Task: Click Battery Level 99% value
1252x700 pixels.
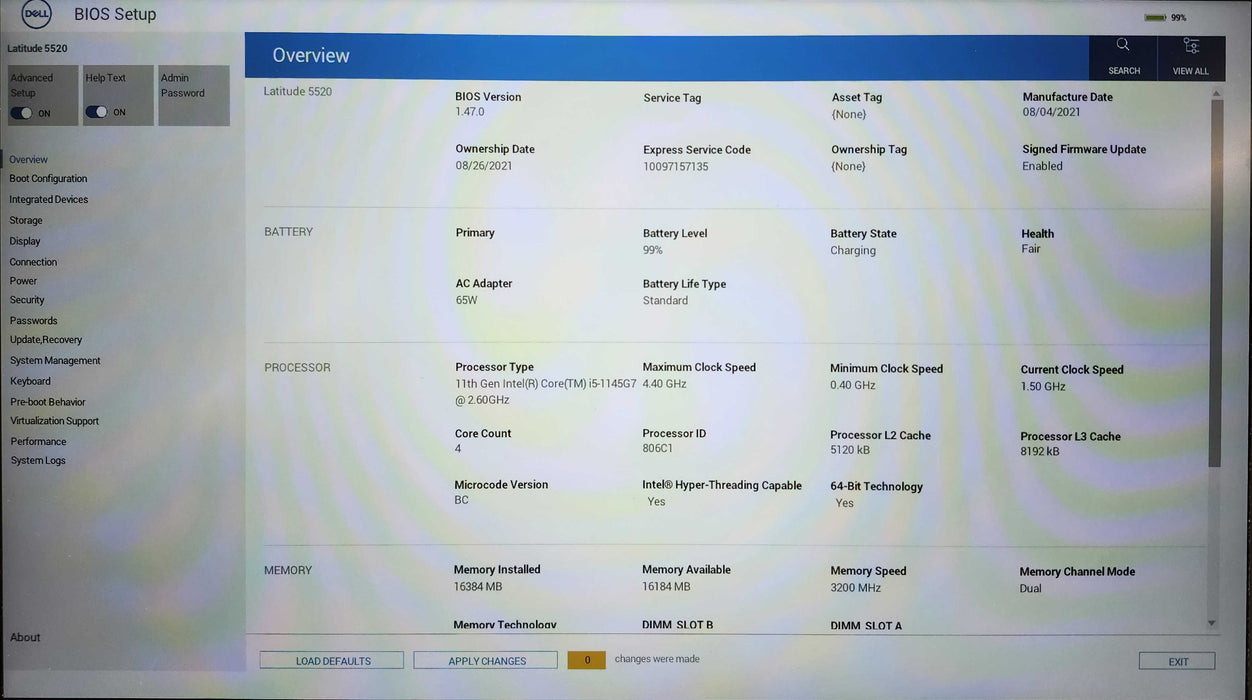Action: tap(653, 250)
